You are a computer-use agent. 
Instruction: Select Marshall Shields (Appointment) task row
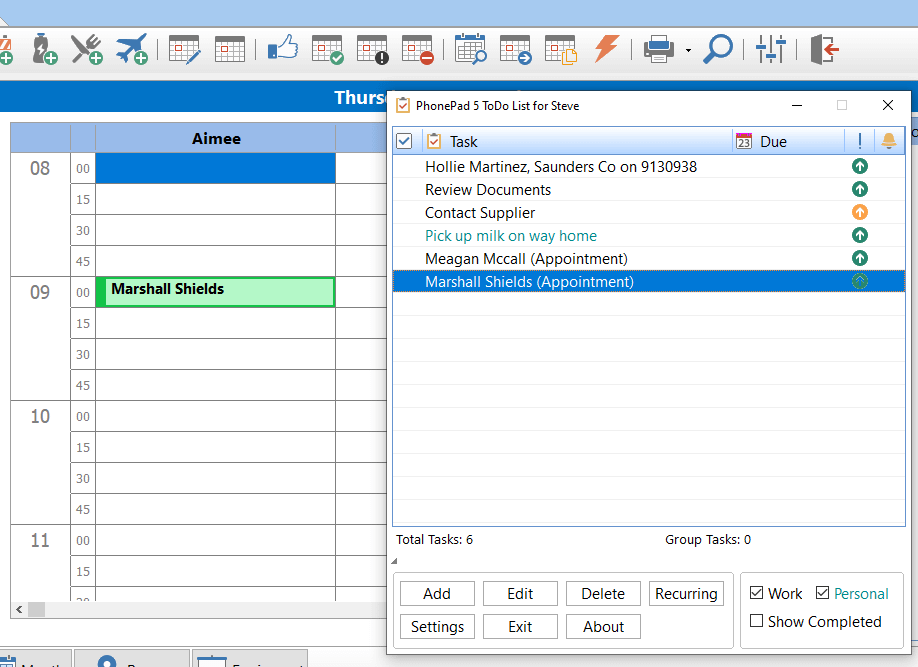tap(649, 281)
